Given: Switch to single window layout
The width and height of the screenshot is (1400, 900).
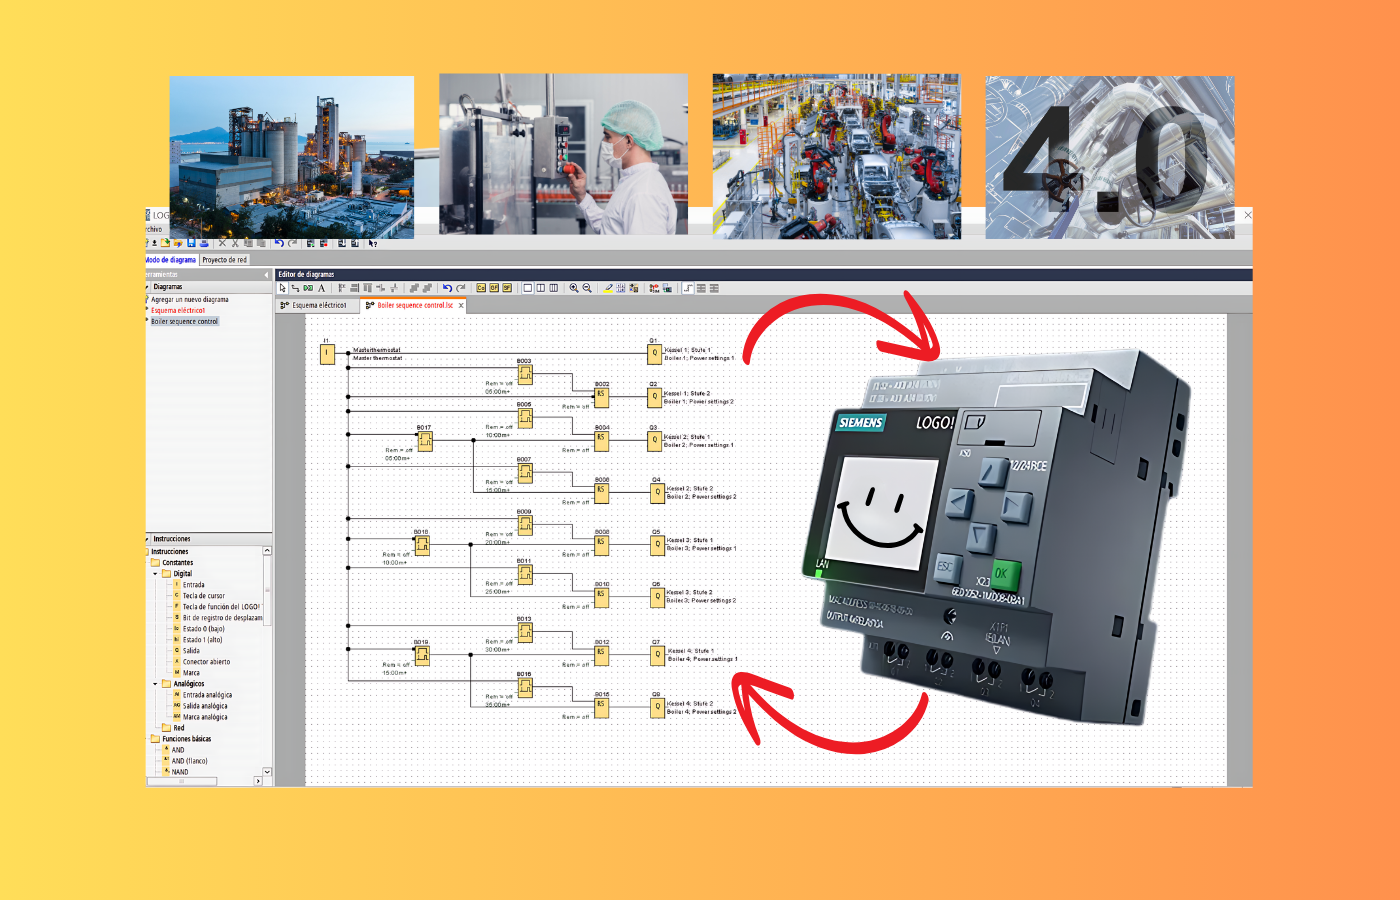Looking at the screenshot, I should (528, 288).
